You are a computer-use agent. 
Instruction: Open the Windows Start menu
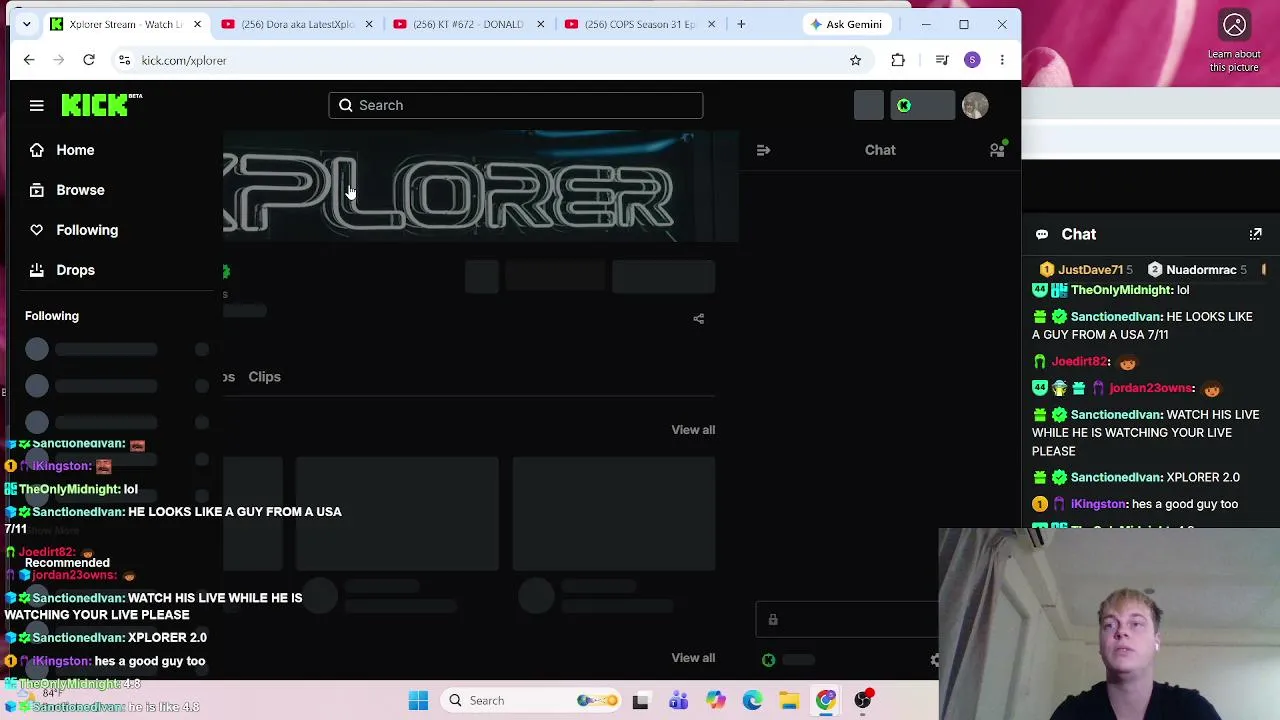pos(418,700)
